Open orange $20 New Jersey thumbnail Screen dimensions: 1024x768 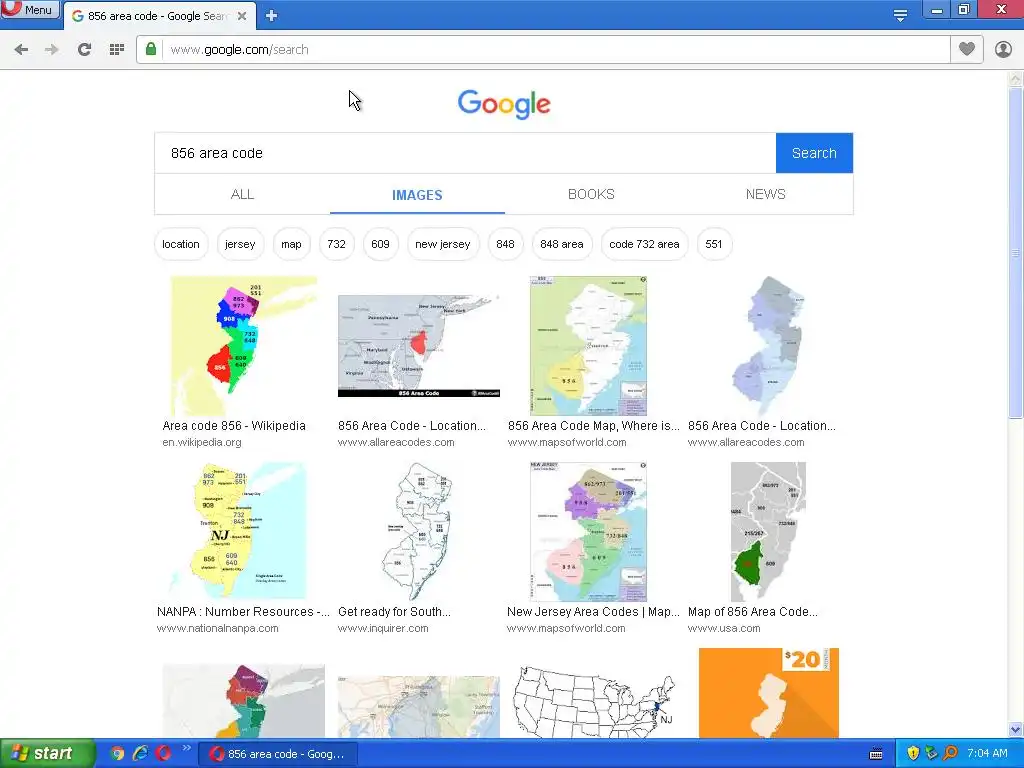(769, 693)
